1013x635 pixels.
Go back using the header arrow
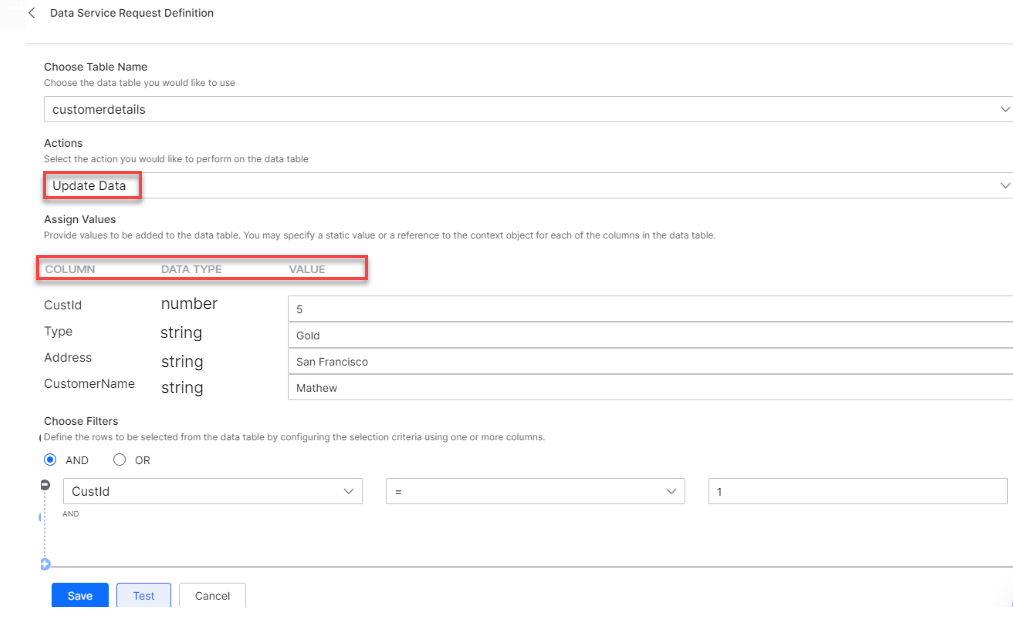(x=32, y=13)
